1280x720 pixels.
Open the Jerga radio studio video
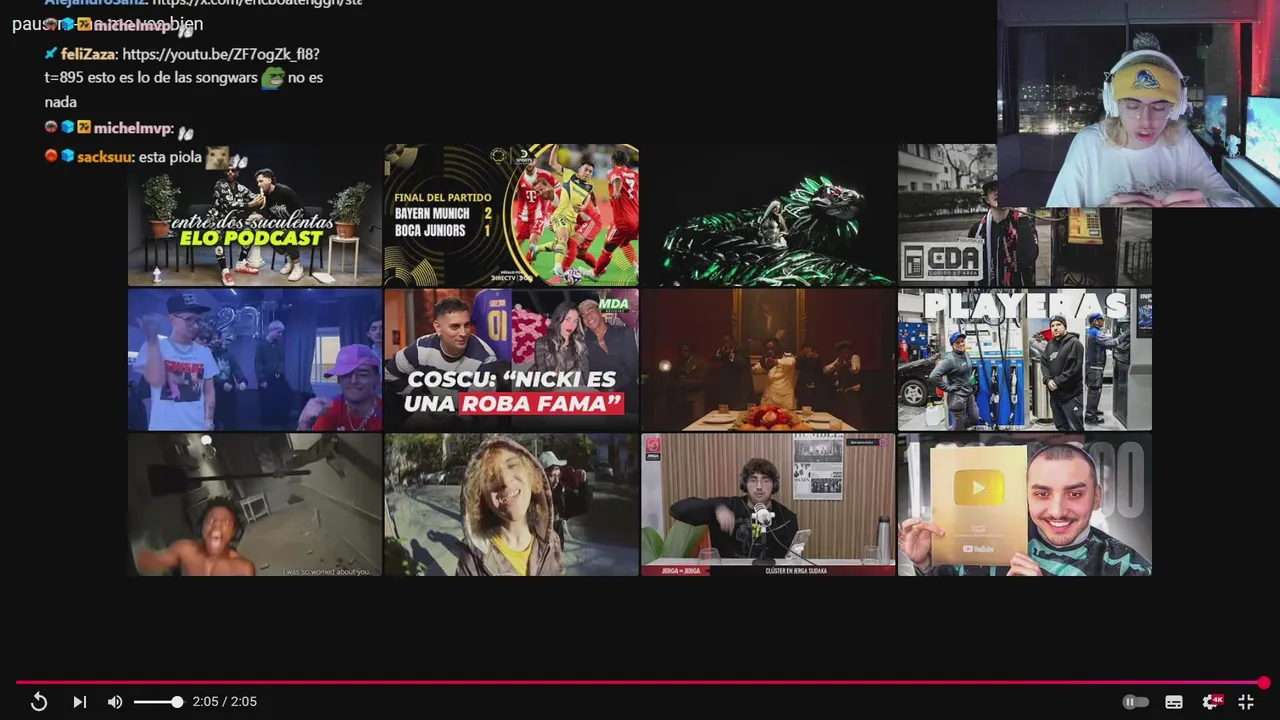click(768, 504)
